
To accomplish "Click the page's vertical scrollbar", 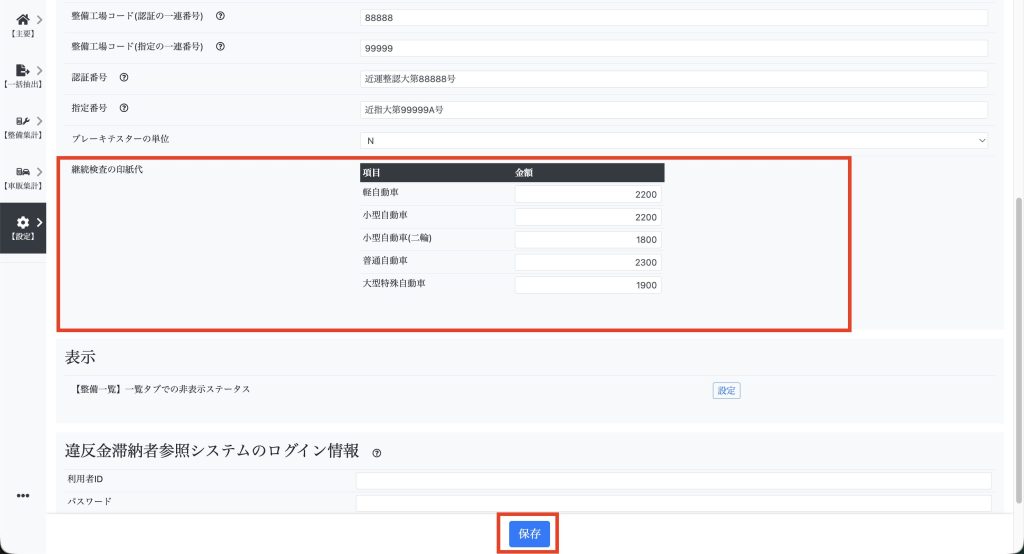I will (1018, 300).
